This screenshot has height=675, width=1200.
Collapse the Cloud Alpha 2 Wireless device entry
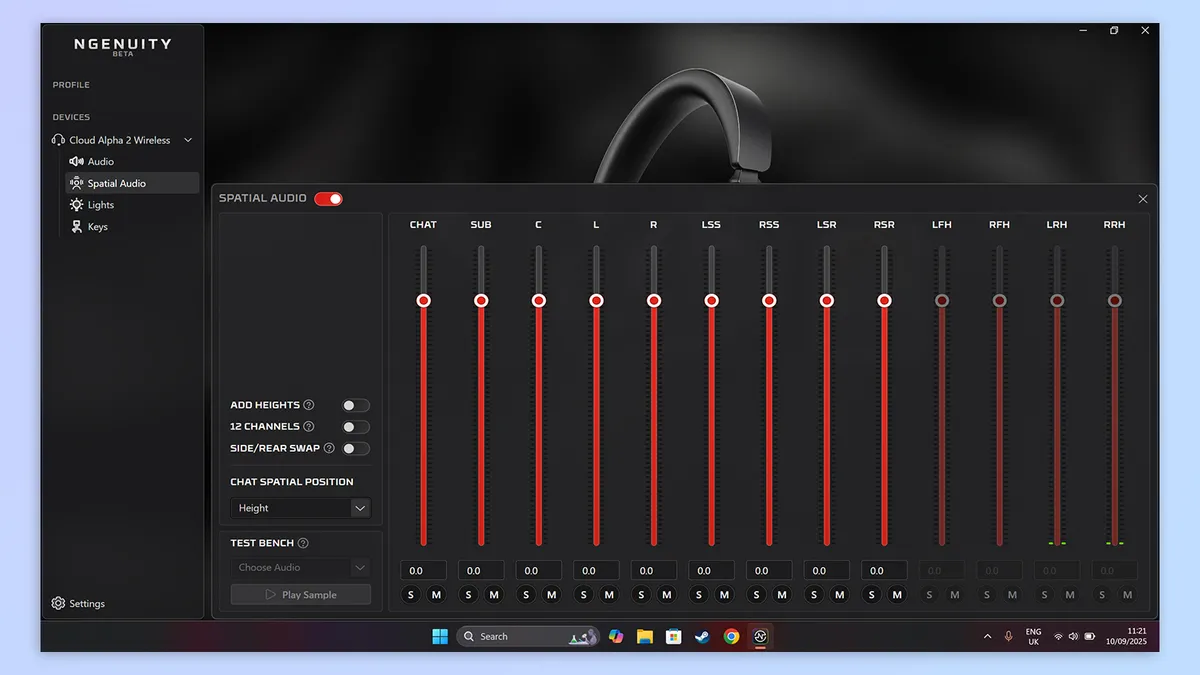187,140
